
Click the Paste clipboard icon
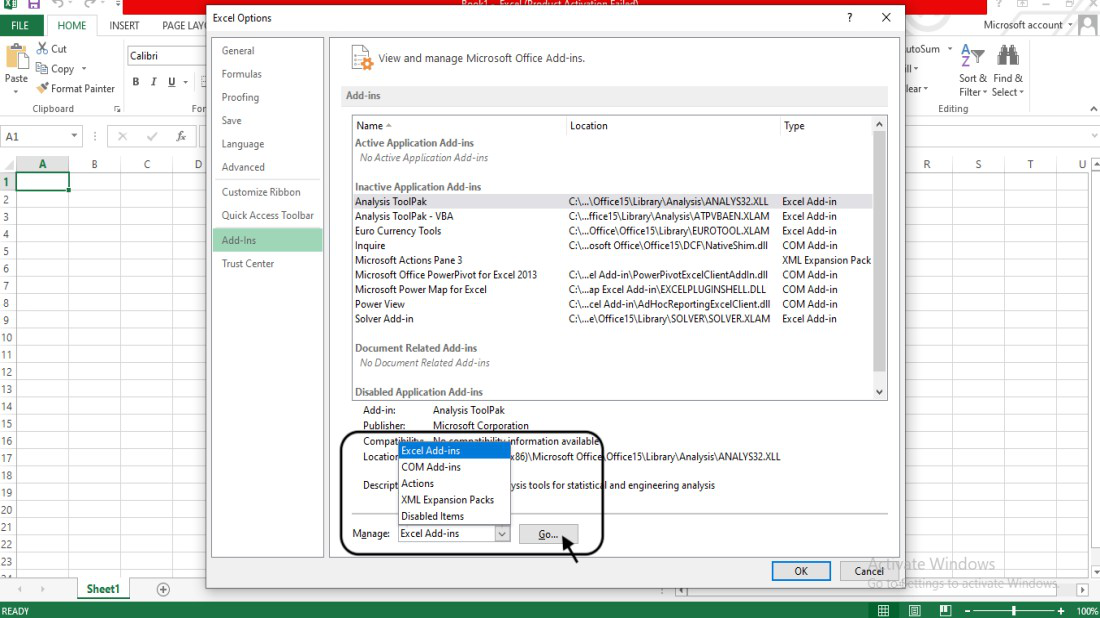pyautogui.click(x=16, y=56)
